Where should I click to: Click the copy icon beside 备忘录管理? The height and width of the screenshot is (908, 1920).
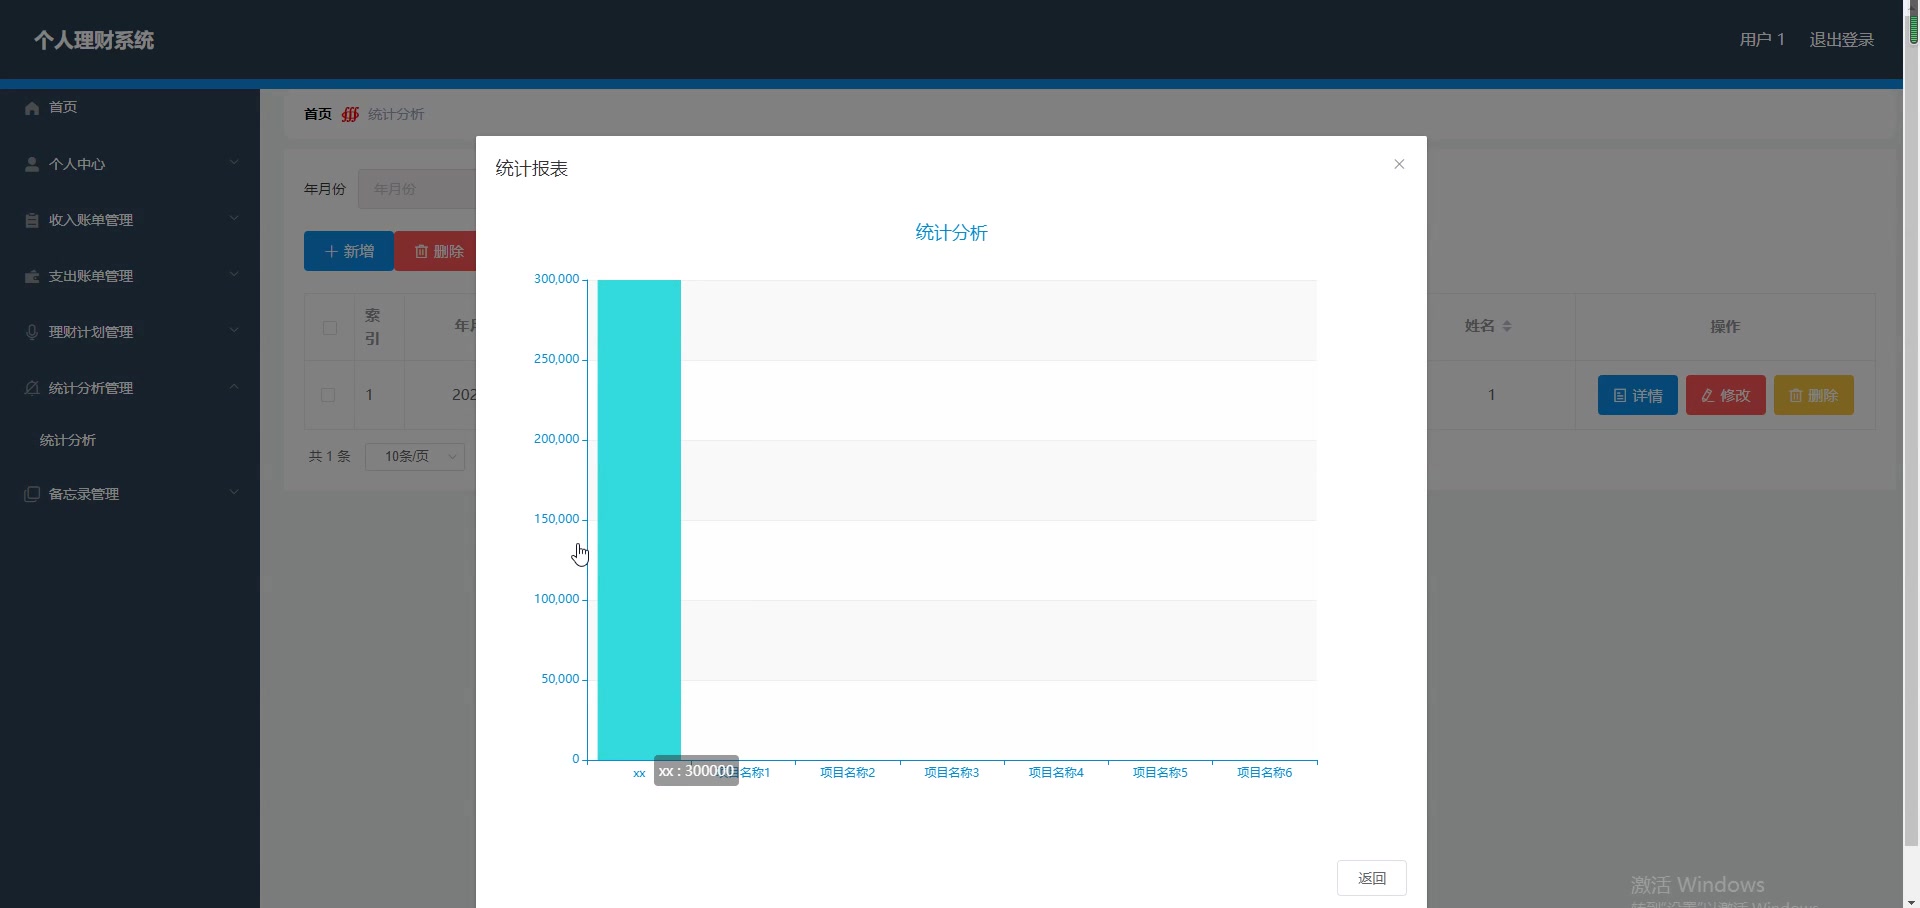coord(32,494)
